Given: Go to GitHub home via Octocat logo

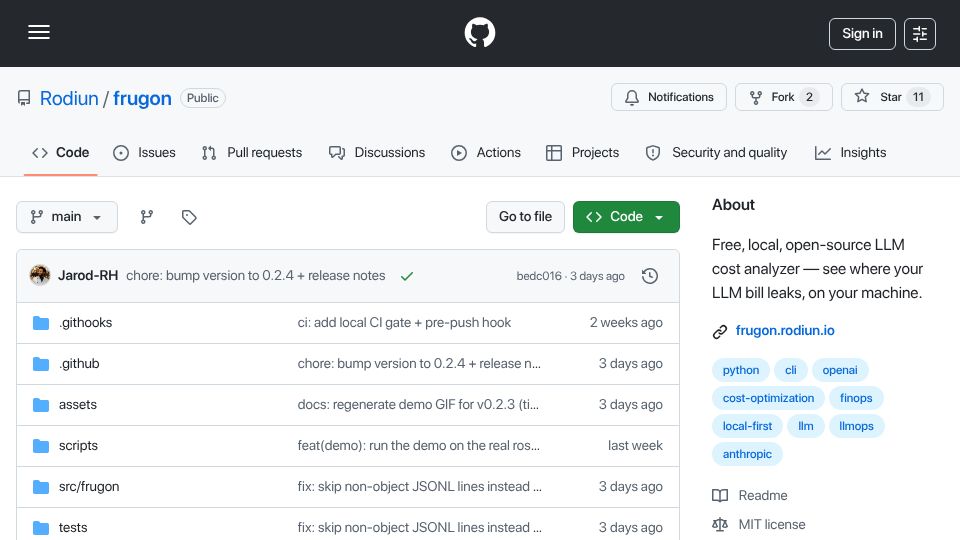Looking at the screenshot, I should (x=479, y=32).
